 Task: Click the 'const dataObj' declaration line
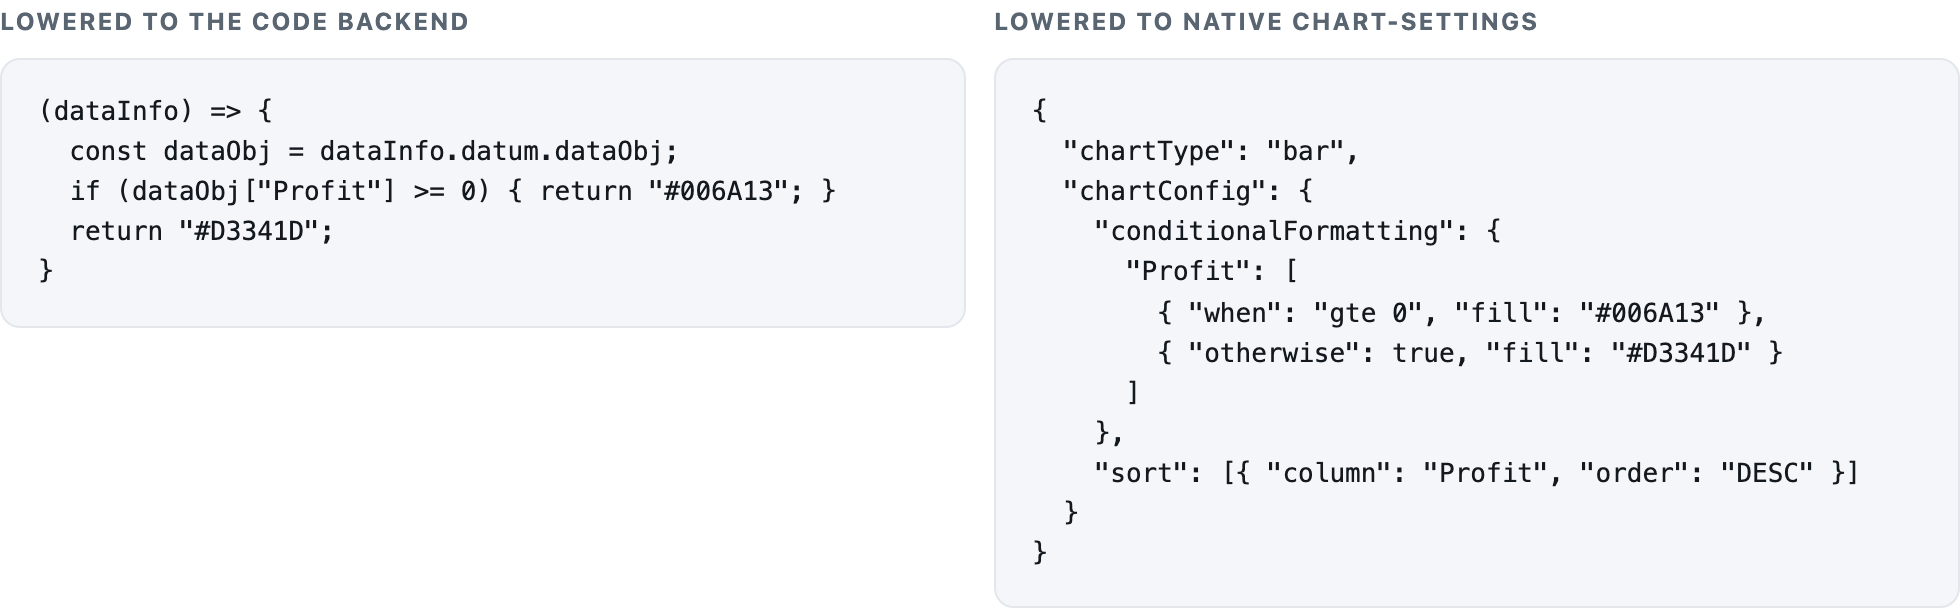pos(374,151)
